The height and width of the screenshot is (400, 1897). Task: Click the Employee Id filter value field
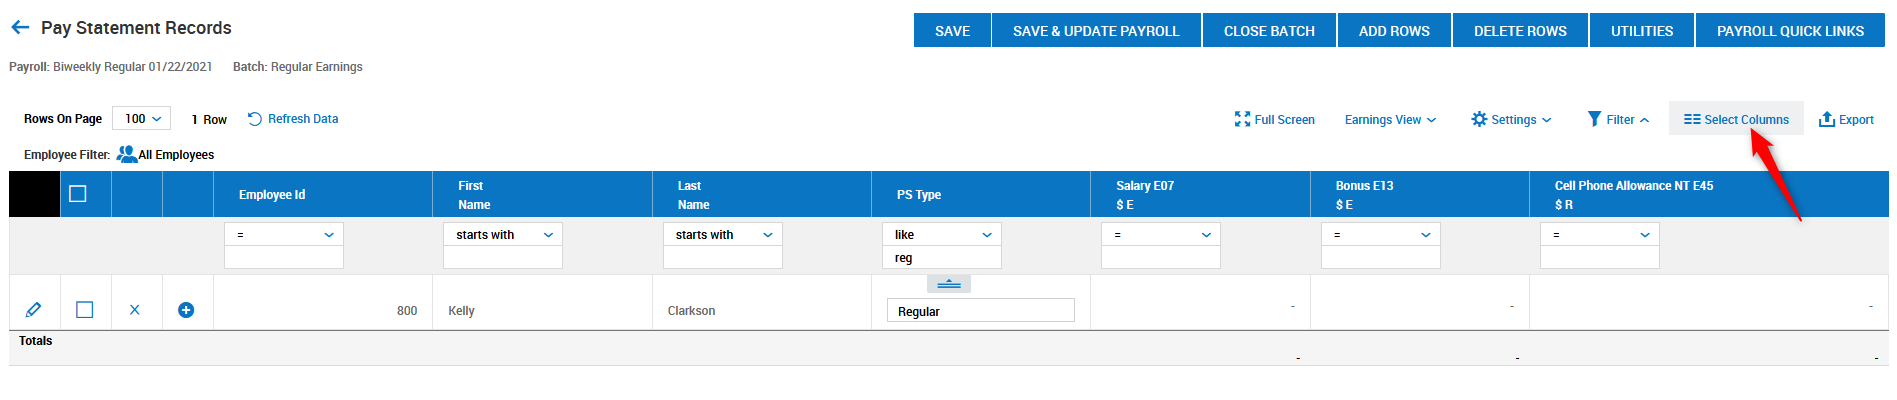click(x=284, y=258)
